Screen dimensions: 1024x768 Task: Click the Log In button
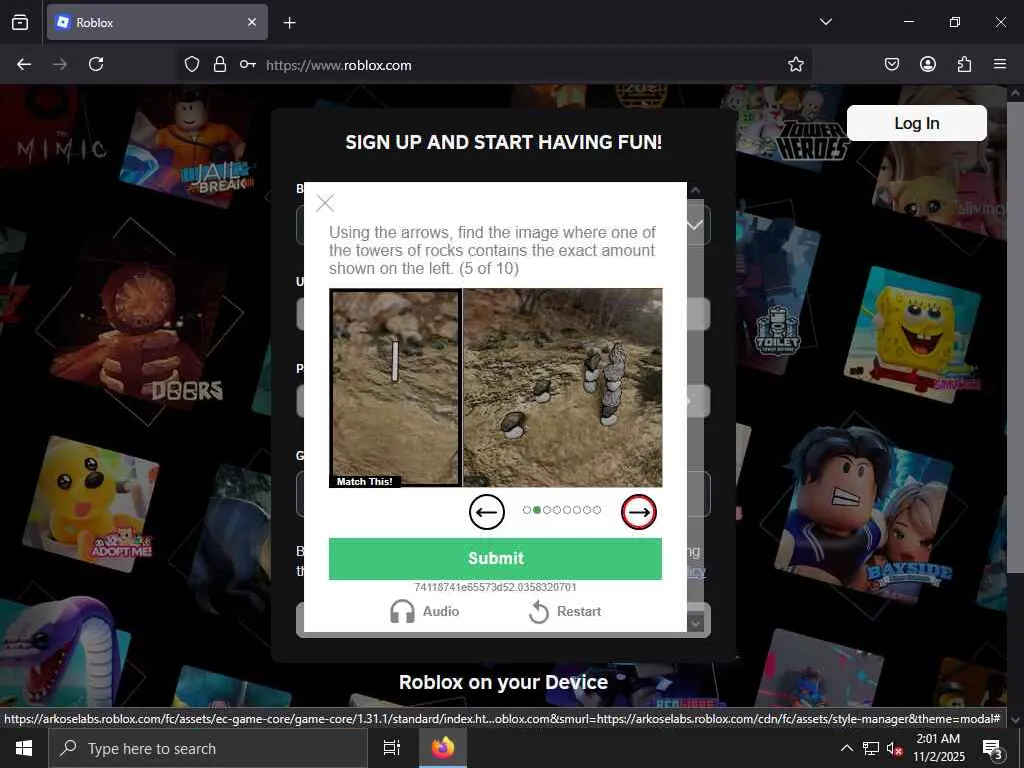tap(916, 123)
